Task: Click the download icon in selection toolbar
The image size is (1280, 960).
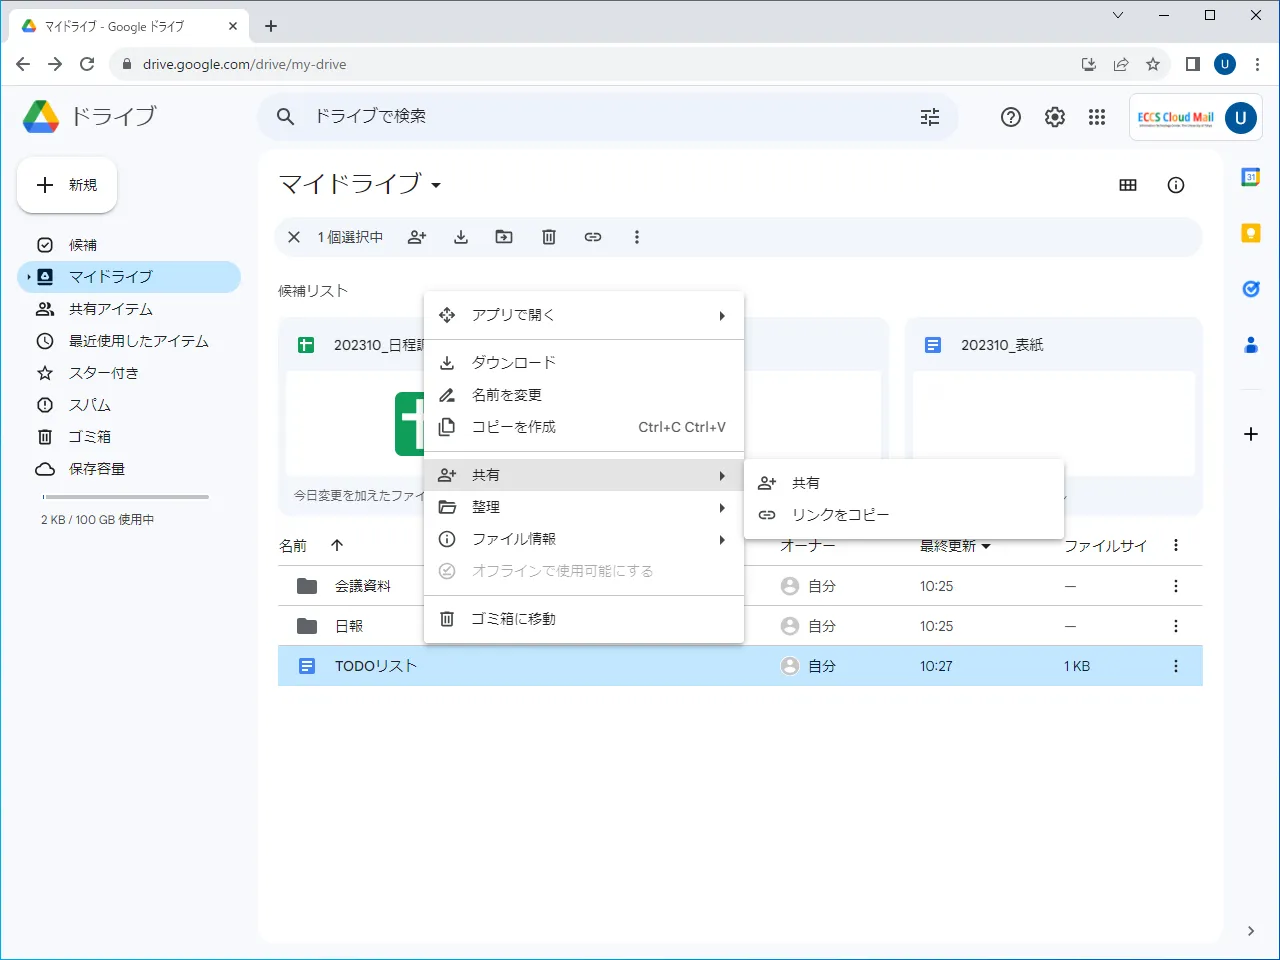Action: tap(461, 237)
